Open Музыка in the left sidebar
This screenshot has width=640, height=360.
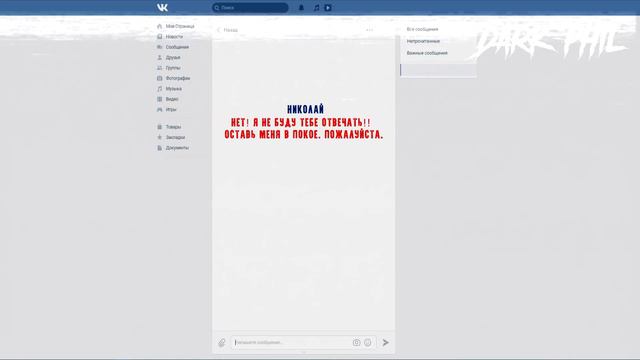(169, 89)
